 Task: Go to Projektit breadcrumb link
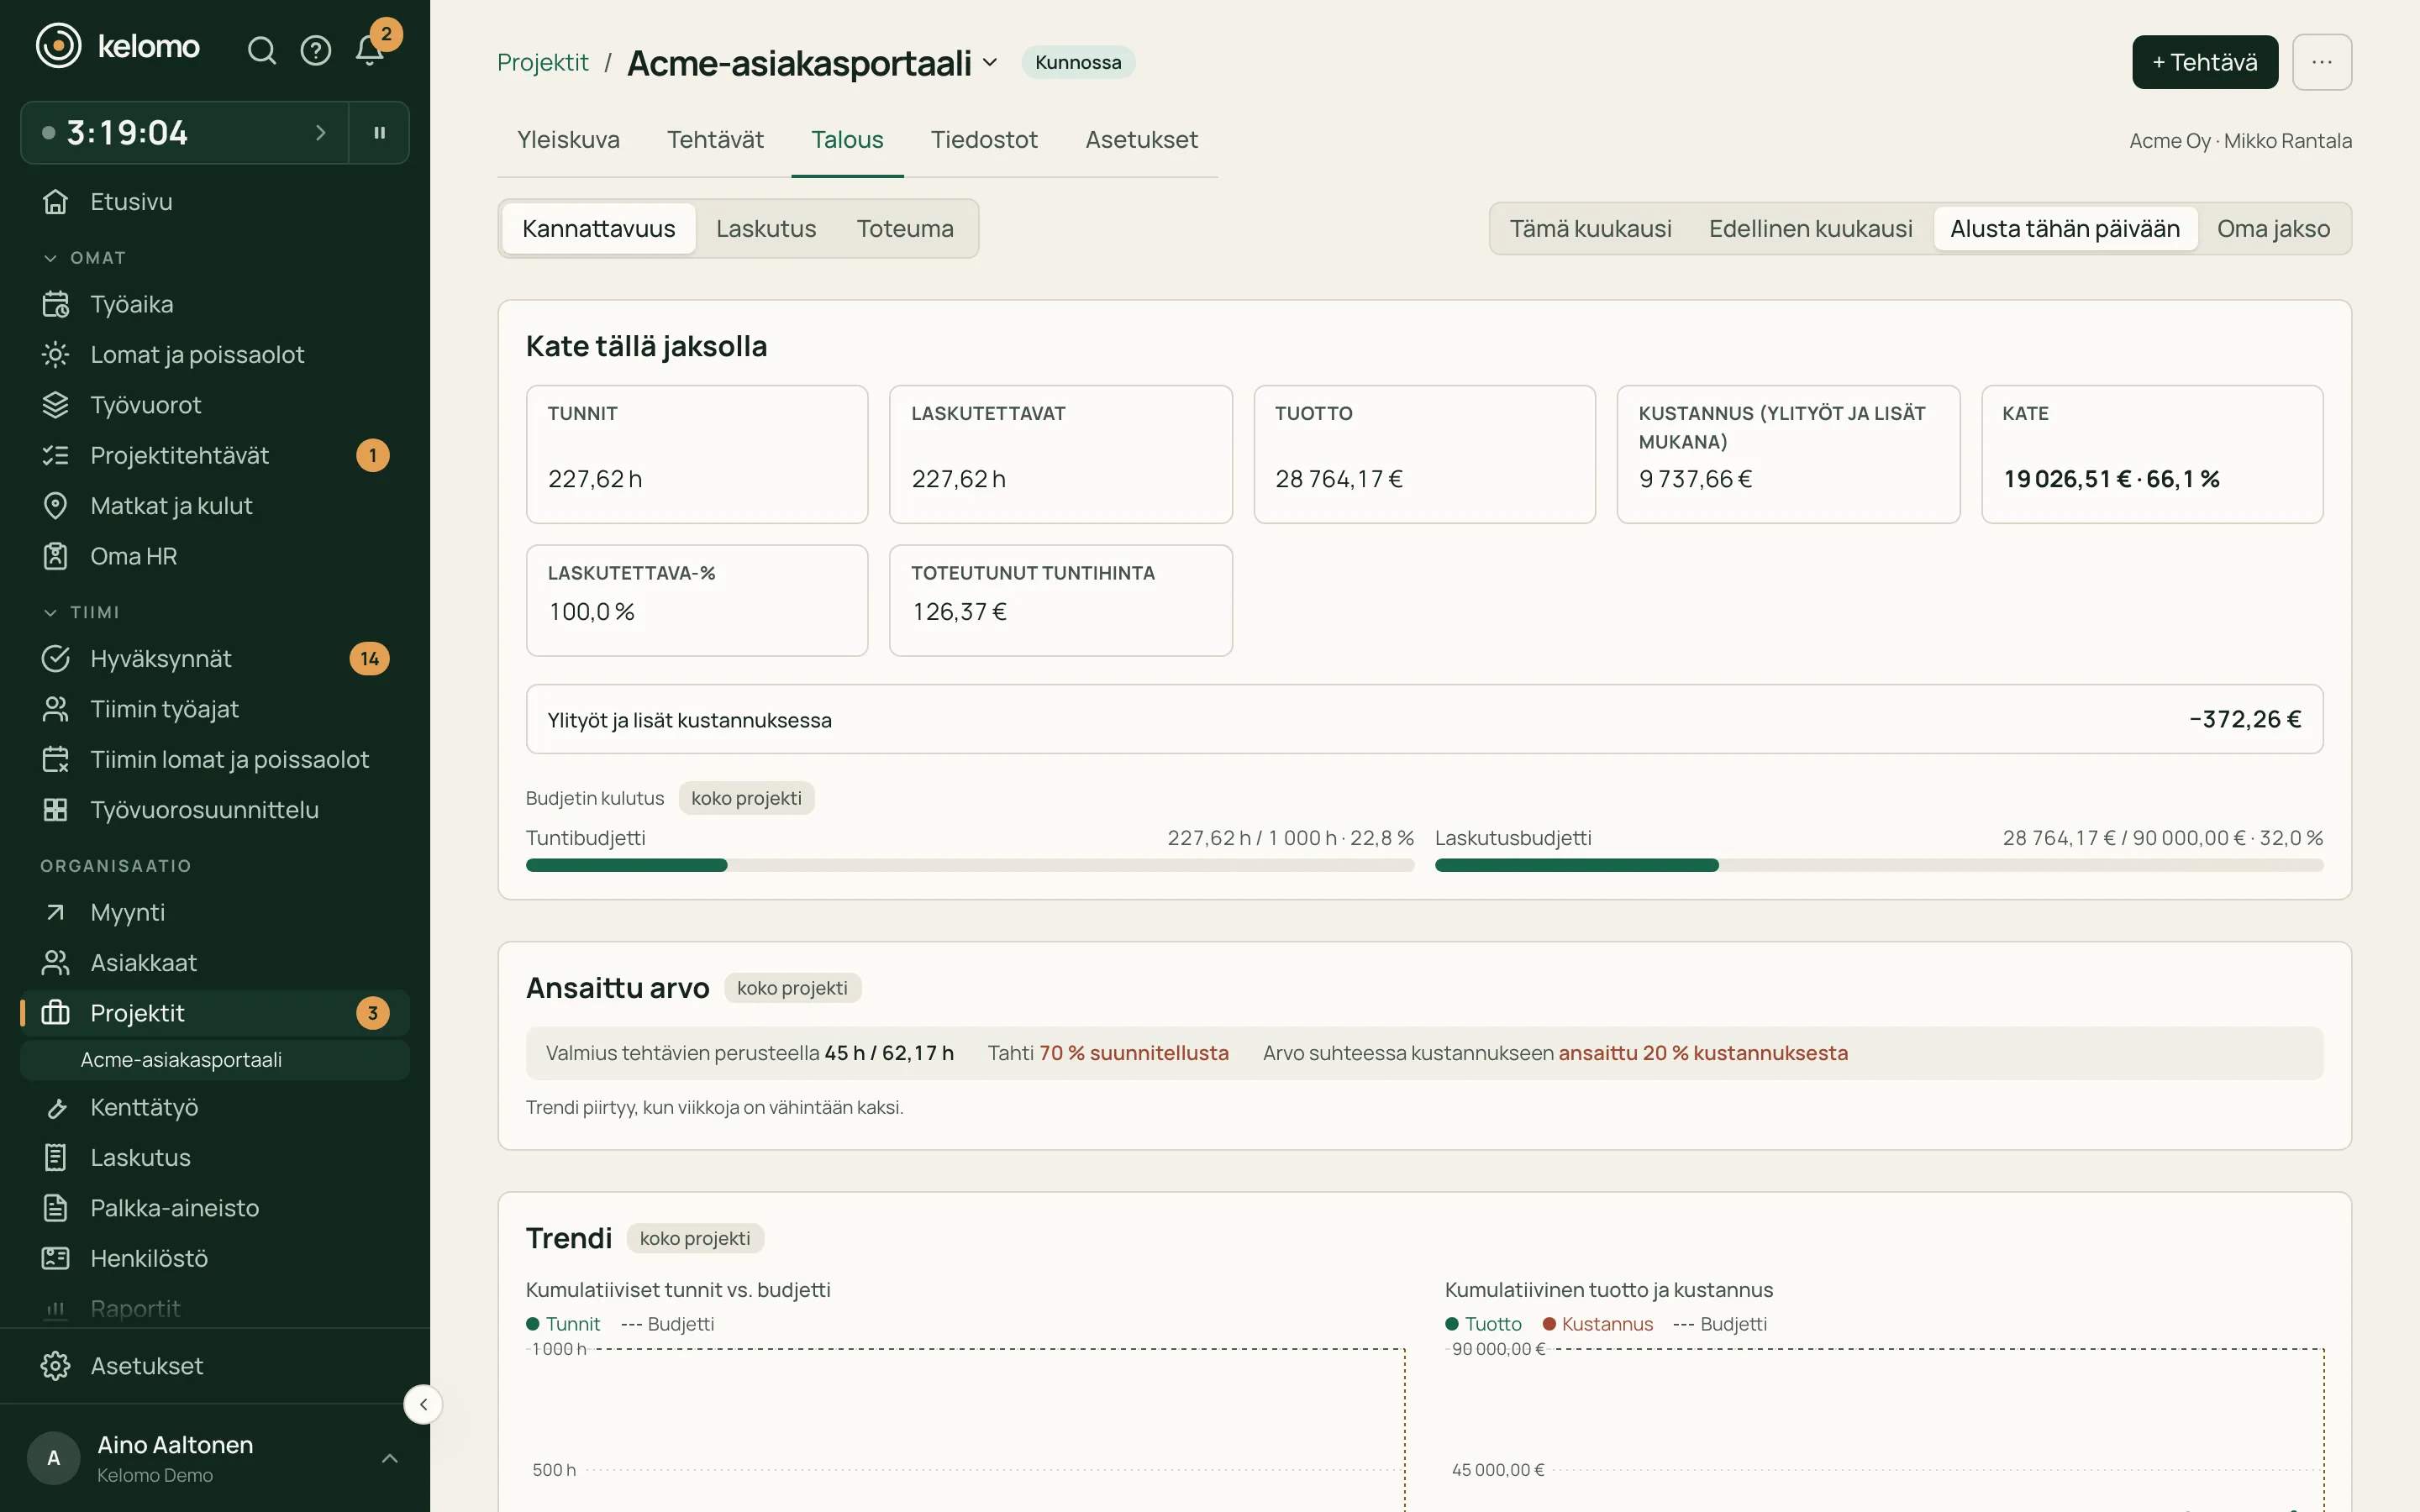click(x=542, y=62)
